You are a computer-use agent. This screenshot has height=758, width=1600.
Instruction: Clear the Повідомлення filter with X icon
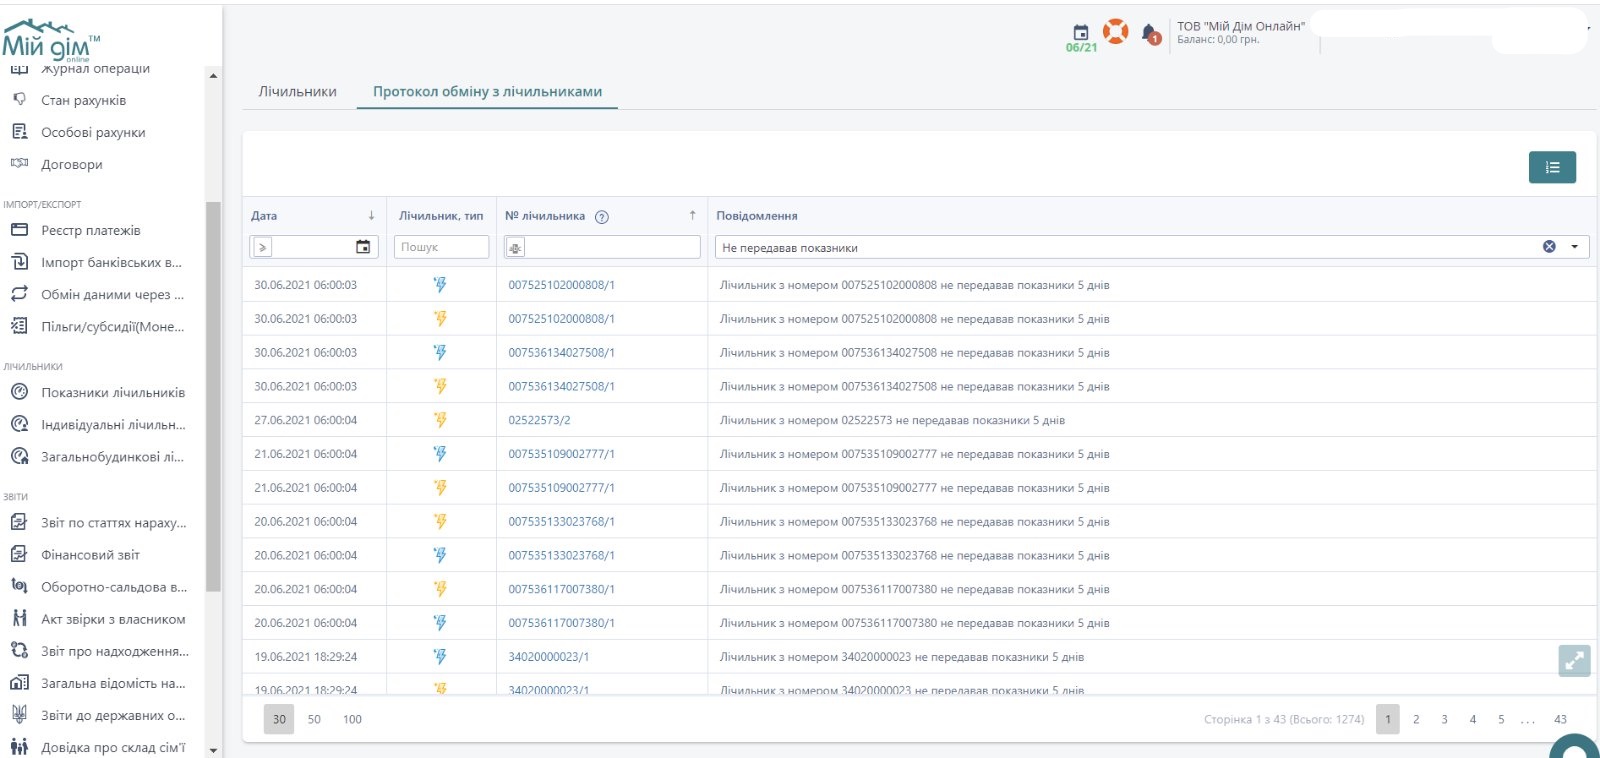point(1549,247)
